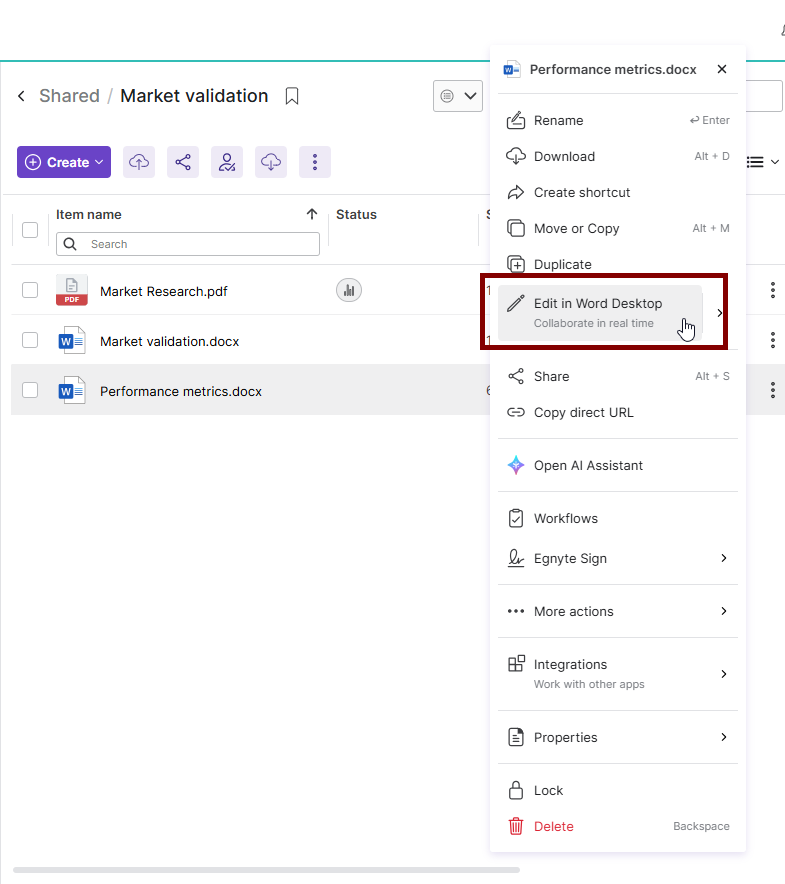The image size is (785, 884).
Task: Click the PDF file icon of Market Research.pdf
Action: pos(72,290)
